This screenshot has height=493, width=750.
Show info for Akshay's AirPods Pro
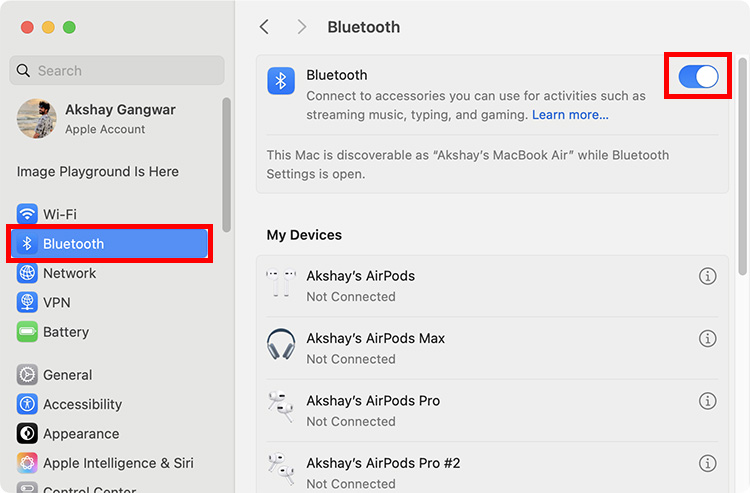(x=707, y=401)
